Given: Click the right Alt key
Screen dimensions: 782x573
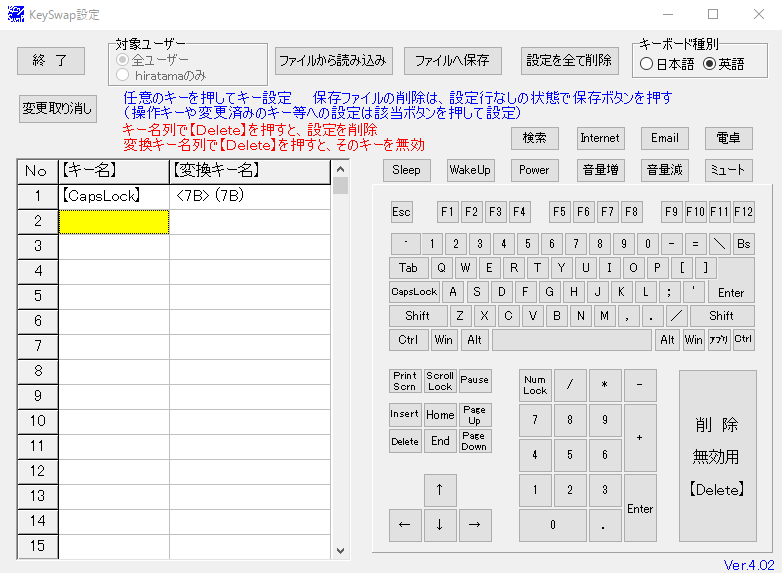Looking at the screenshot, I should 667,340.
